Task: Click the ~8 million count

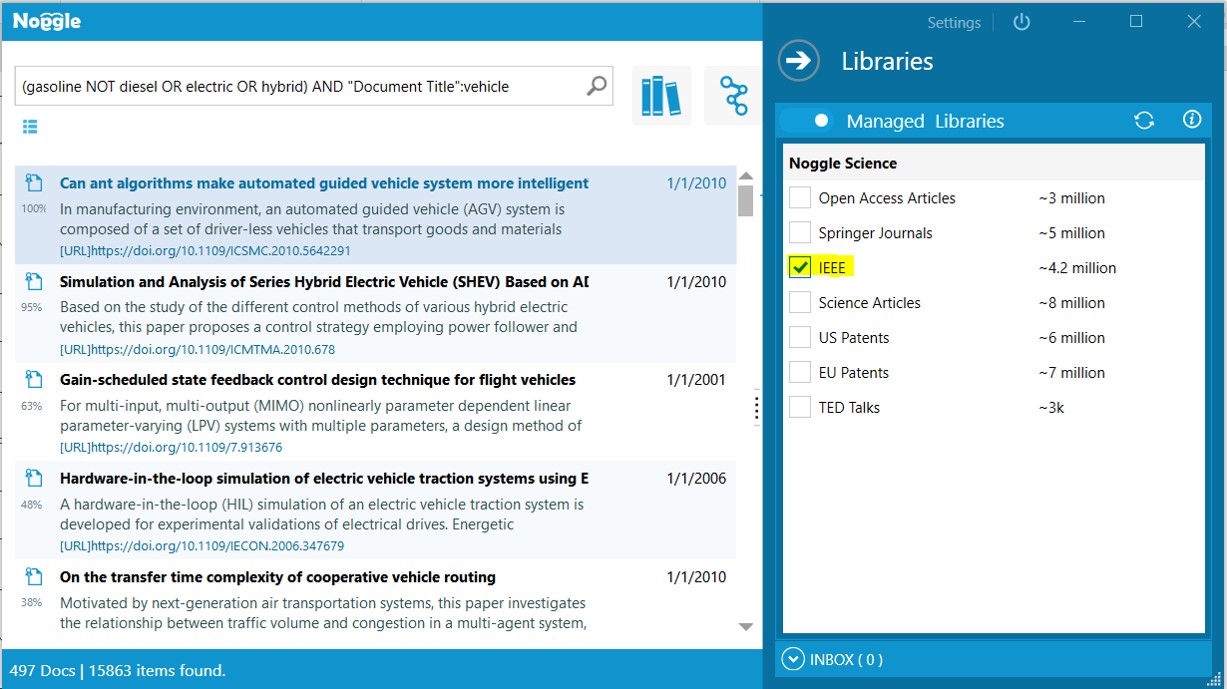Action: (x=1071, y=303)
